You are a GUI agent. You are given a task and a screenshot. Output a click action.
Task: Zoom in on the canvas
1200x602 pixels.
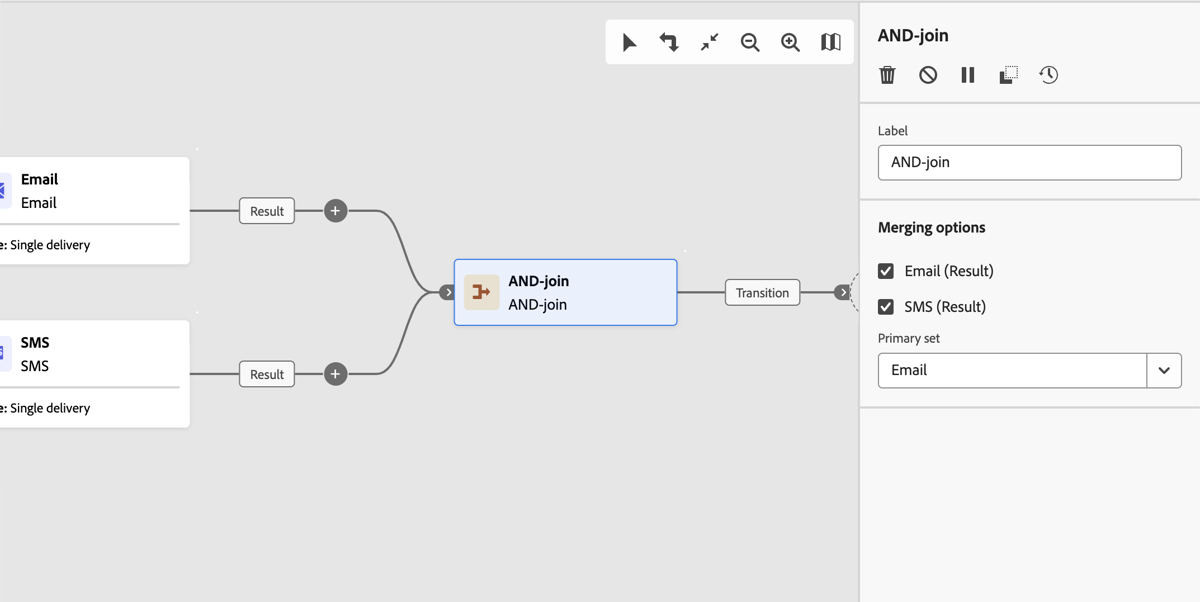(x=790, y=42)
